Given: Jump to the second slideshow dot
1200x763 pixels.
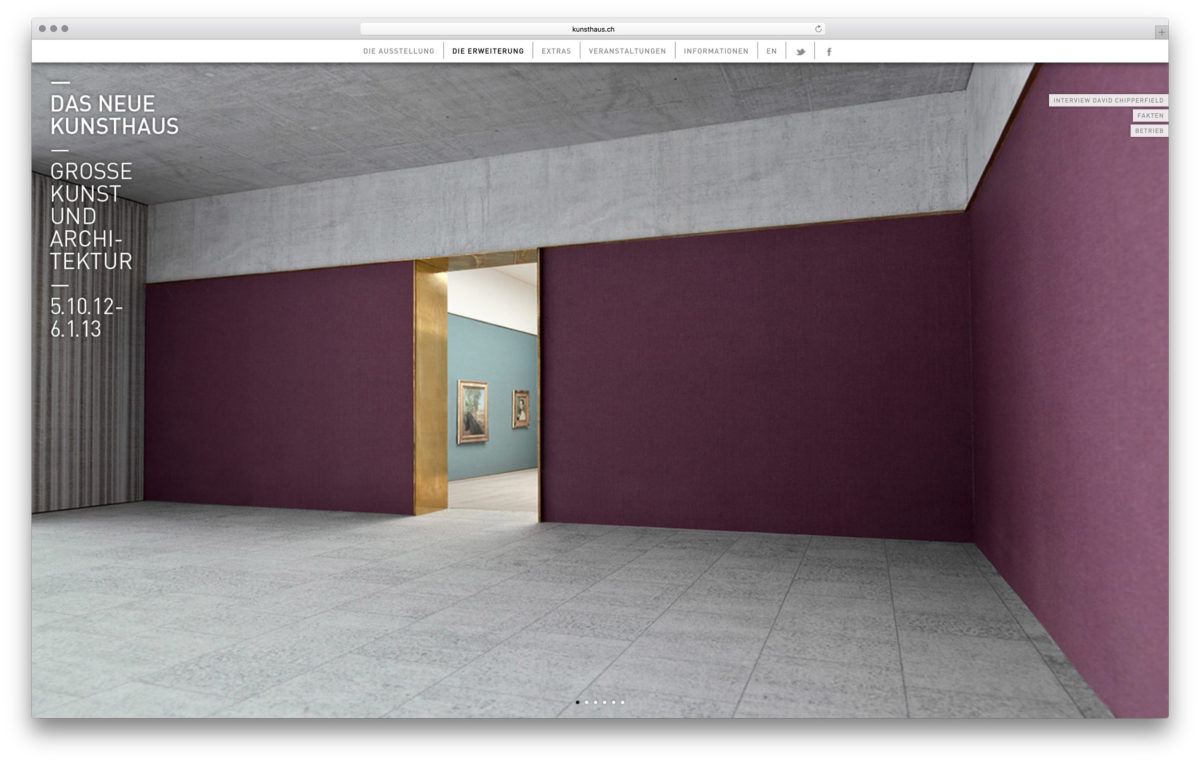Looking at the screenshot, I should tap(586, 702).
